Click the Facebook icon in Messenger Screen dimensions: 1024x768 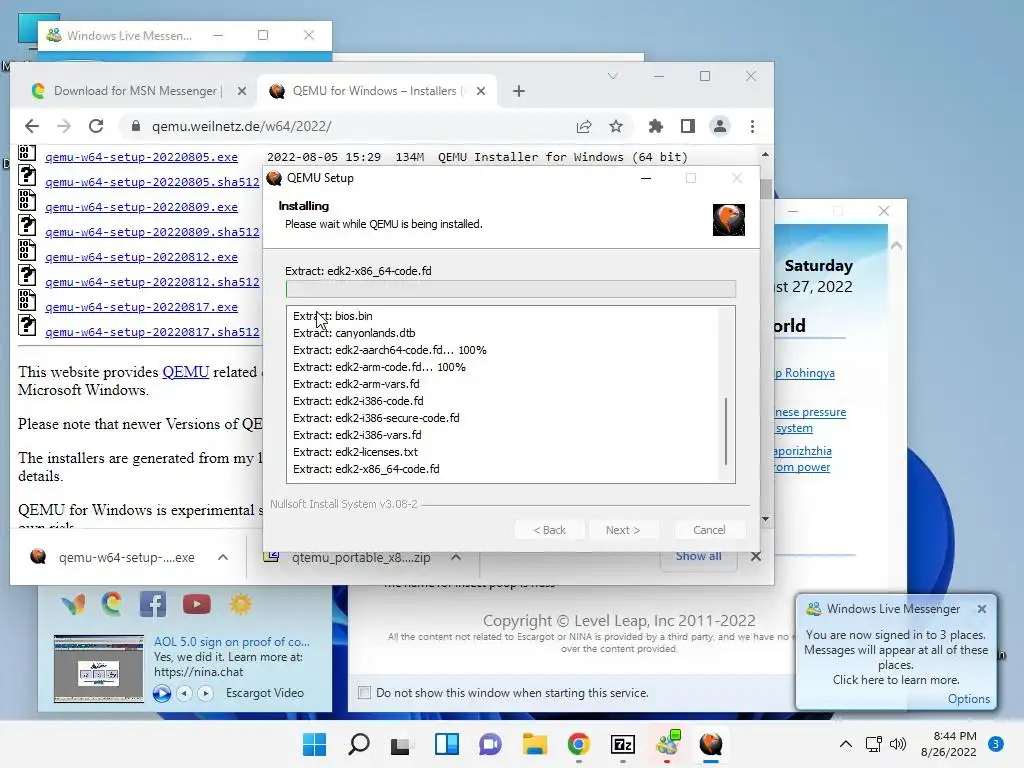[153, 604]
